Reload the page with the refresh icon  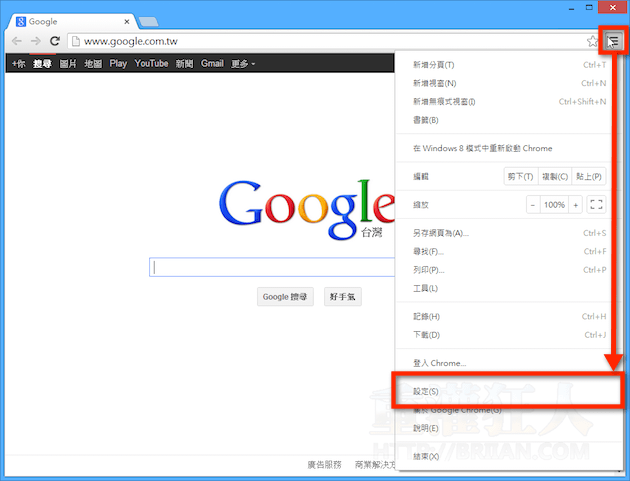[56, 41]
